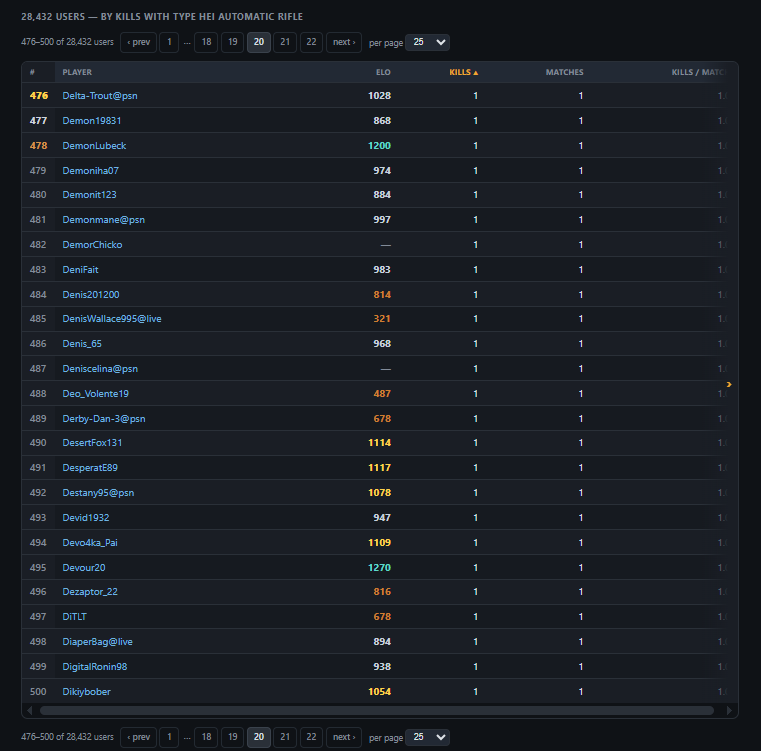Viewport: 761px width, 751px height.
Task: Open player DeniFait profile
Action: click(x=81, y=269)
